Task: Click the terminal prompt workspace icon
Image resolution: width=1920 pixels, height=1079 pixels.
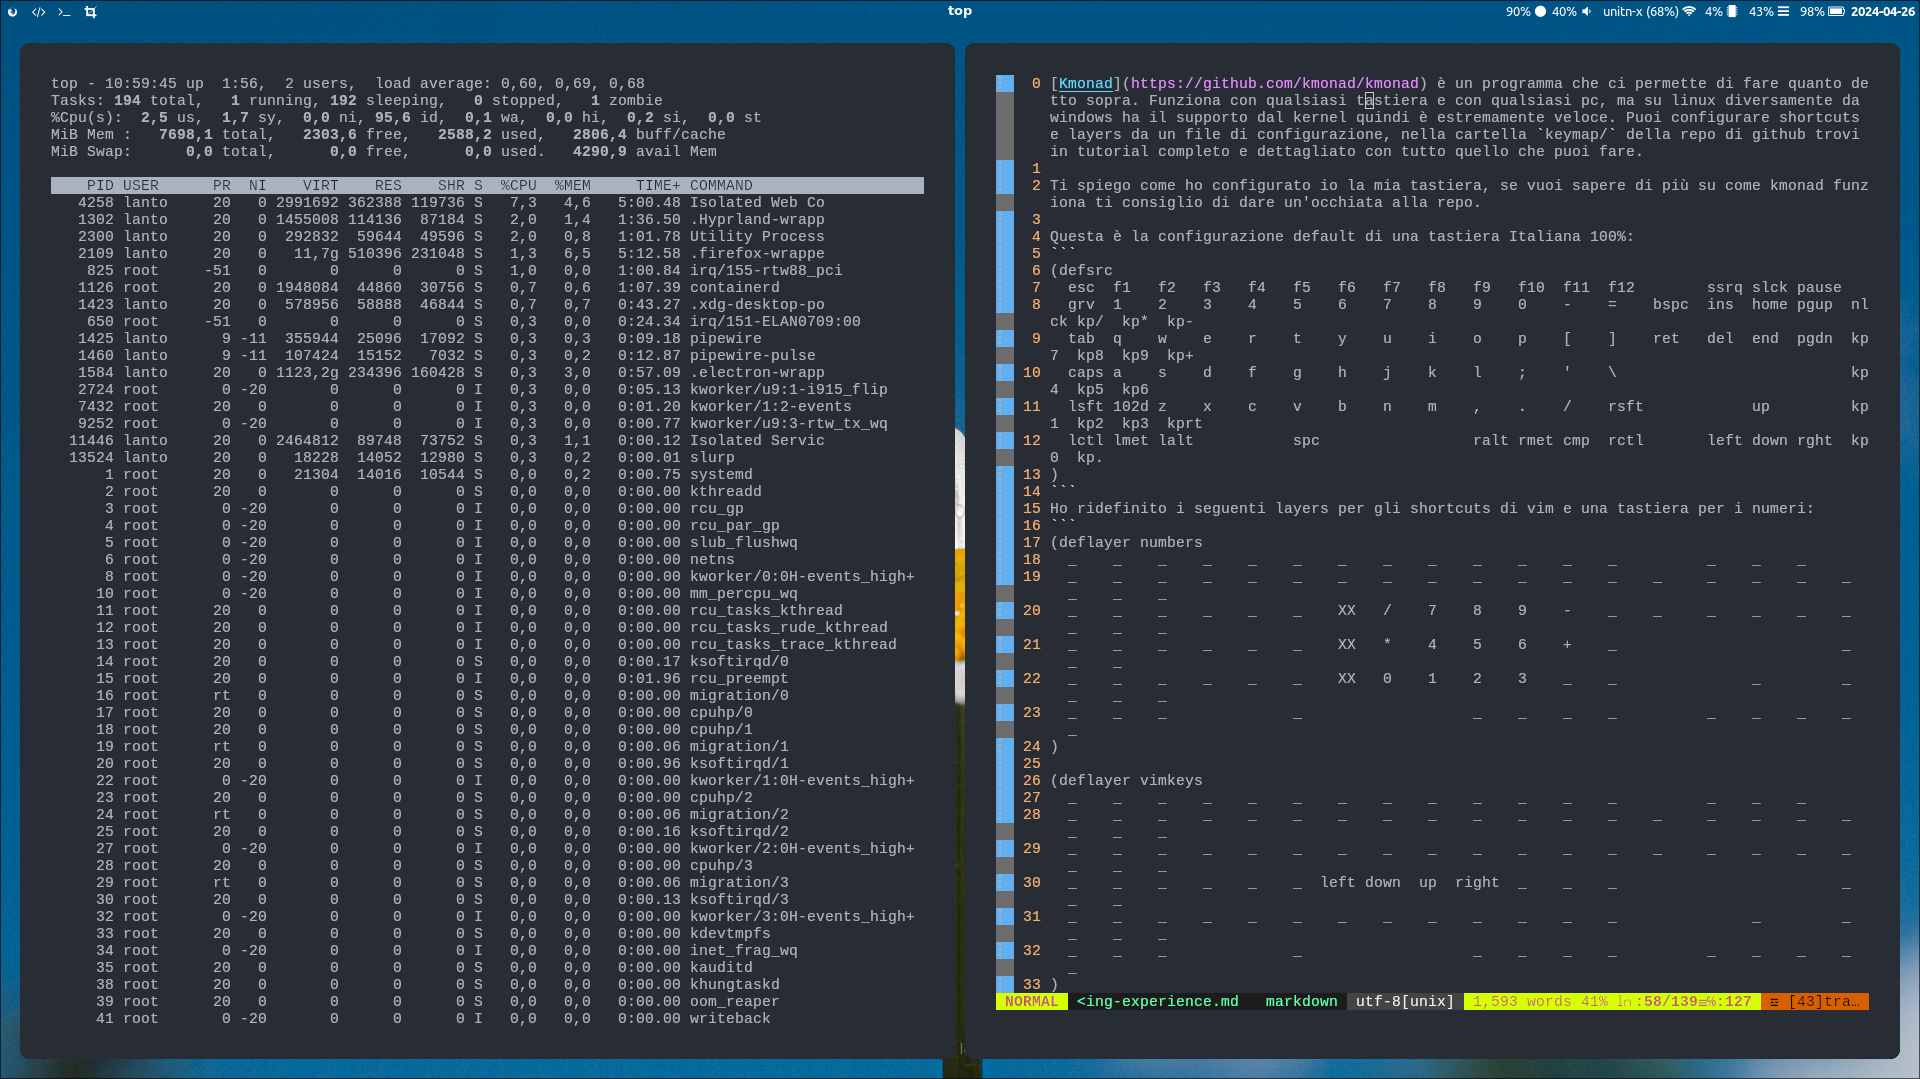Action: 64,12
